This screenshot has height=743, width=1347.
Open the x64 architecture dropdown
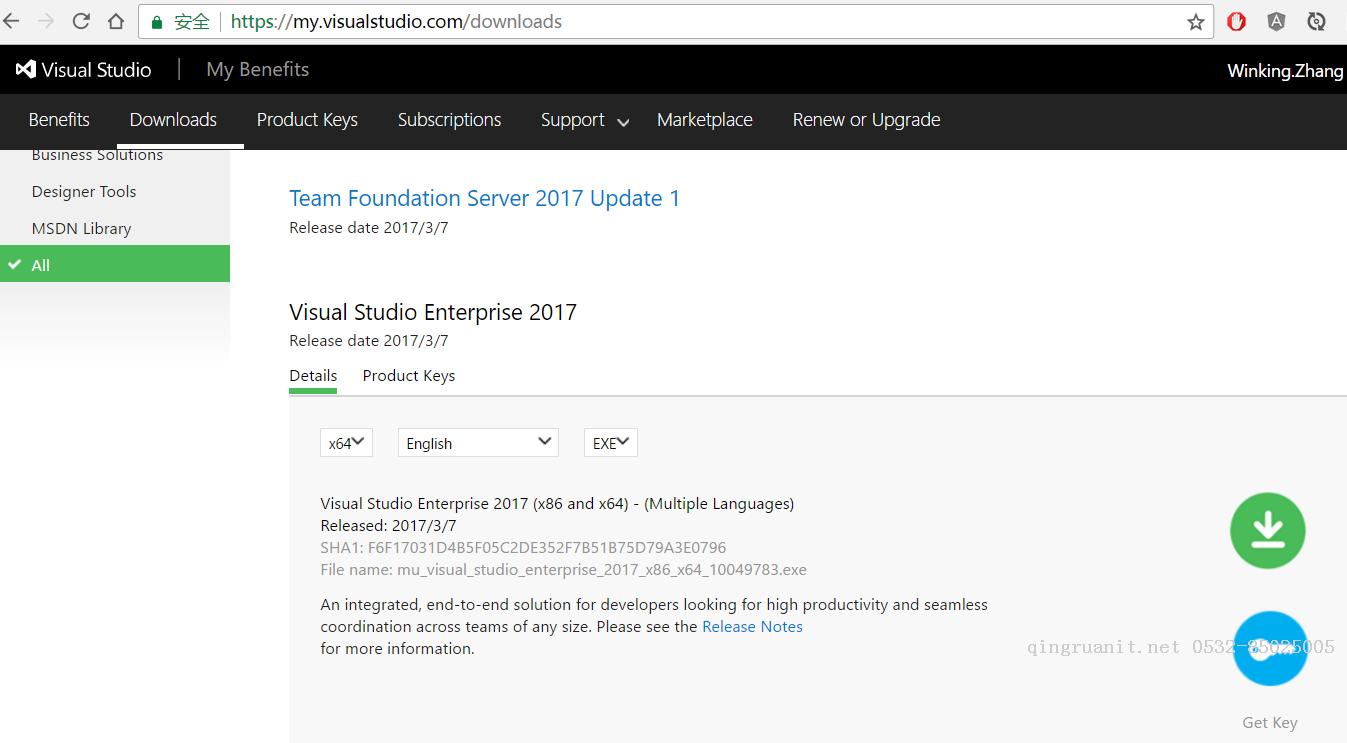(346, 443)
